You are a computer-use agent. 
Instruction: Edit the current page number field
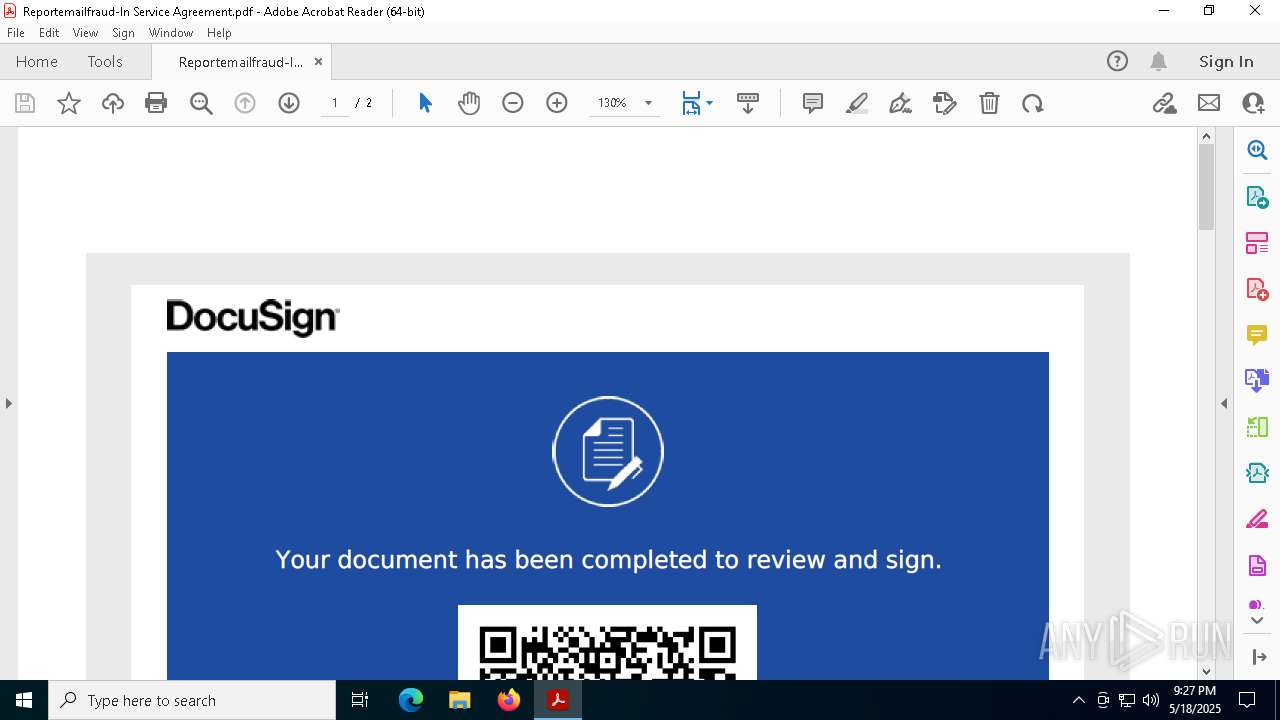coord(334,103)
